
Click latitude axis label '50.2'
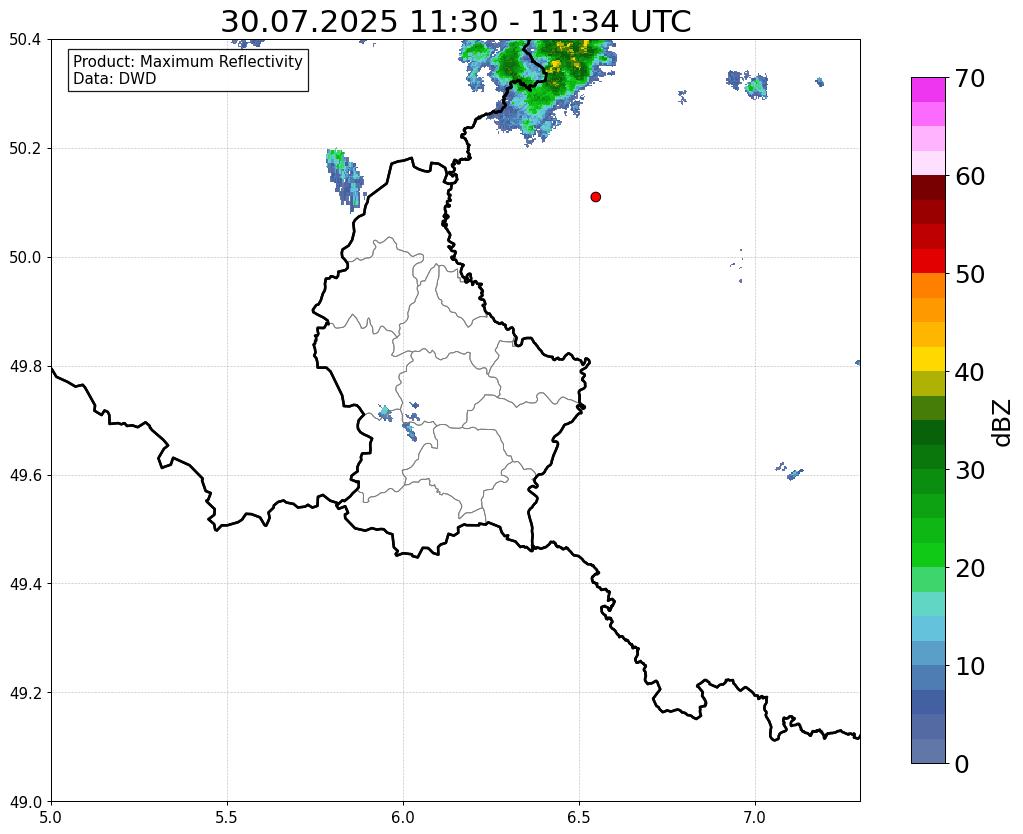tap(25, 149)
